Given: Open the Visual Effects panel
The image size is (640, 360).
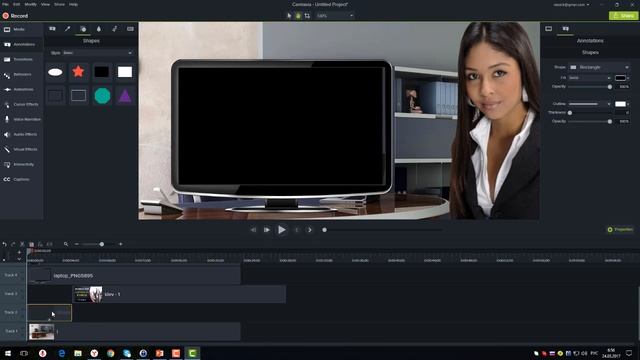Looking at the screenshot, I should coord(21,149).
